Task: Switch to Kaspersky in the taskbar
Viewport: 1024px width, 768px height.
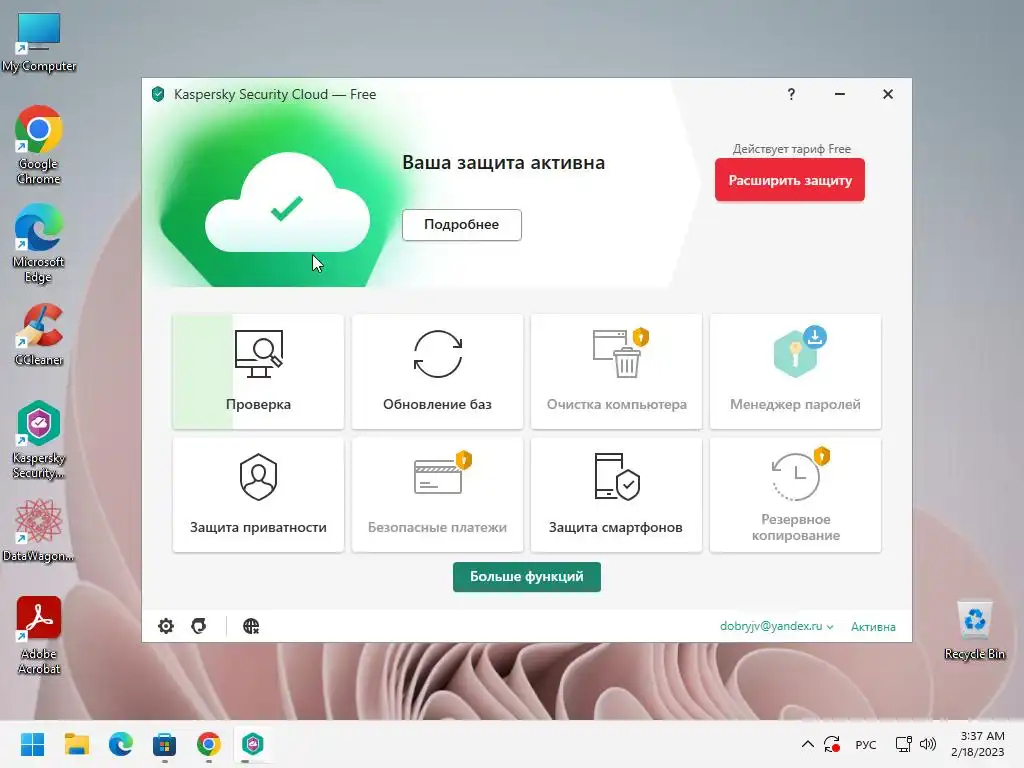Action: 253,744
